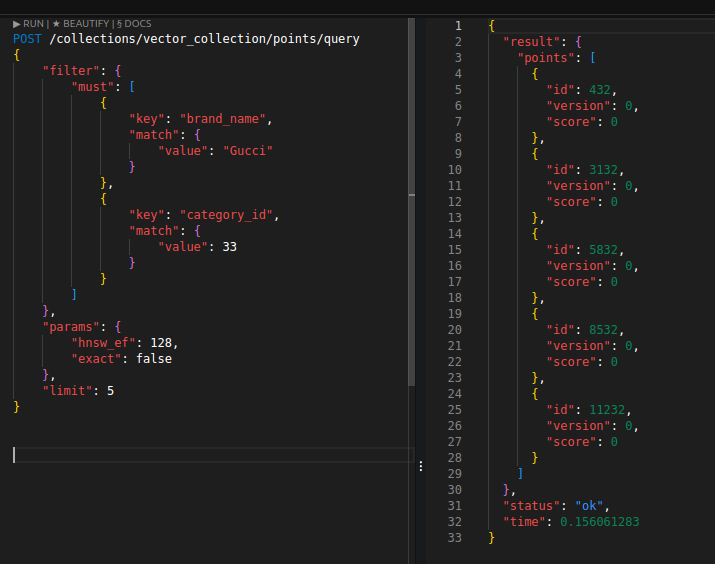
Task: Click the POST method keyword
Action: click(x=28, y=39)
